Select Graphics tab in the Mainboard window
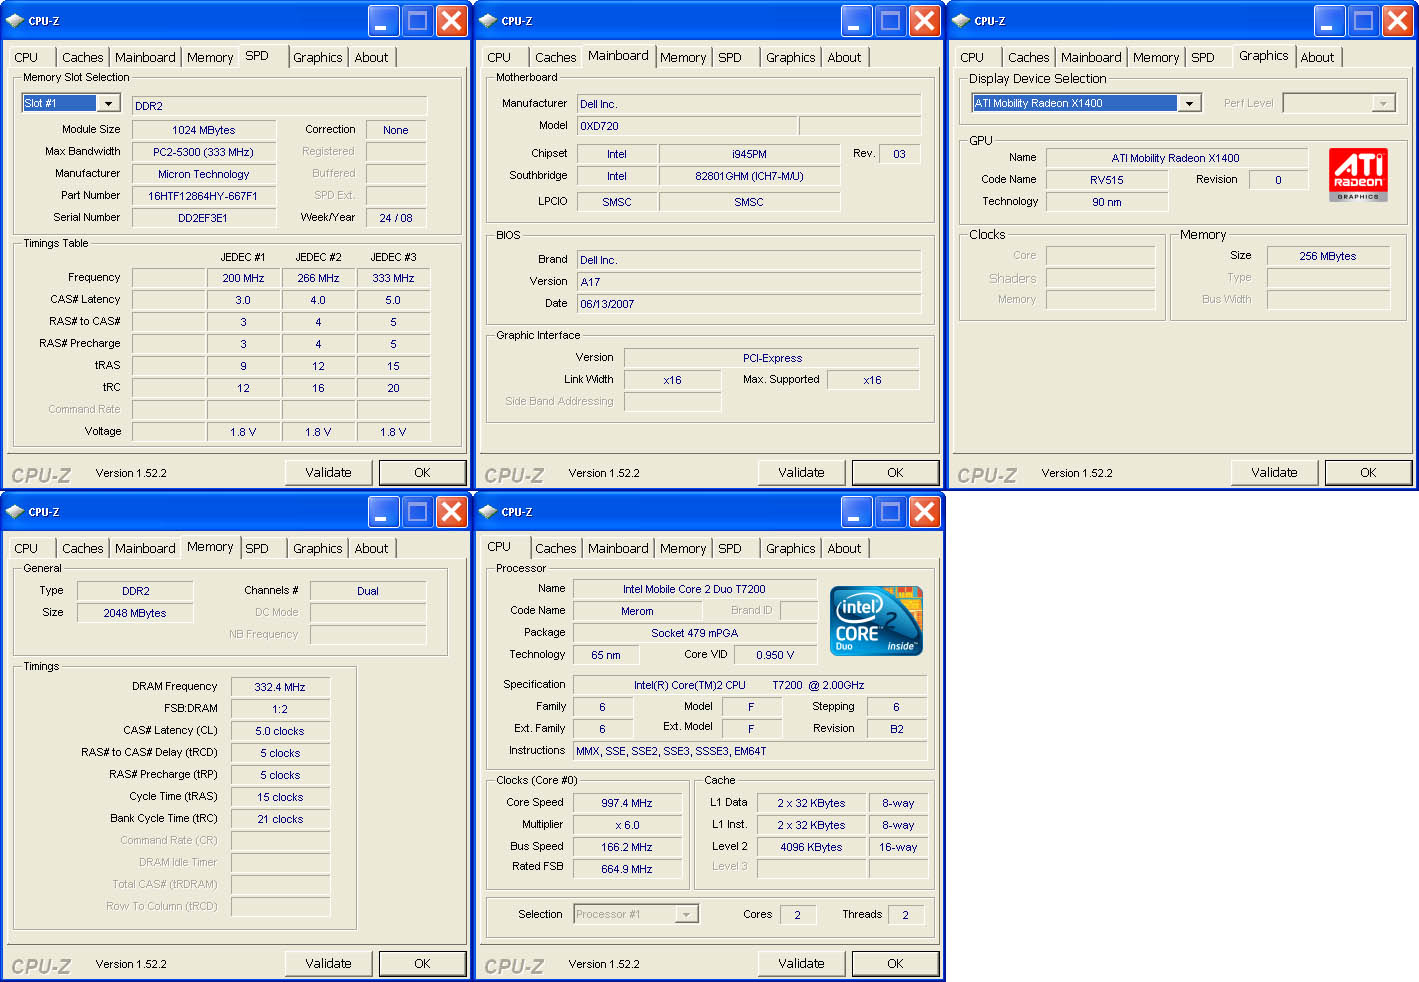Image resolution: width=1419 pixels, height=982 pixels. [x=790, y=58]
